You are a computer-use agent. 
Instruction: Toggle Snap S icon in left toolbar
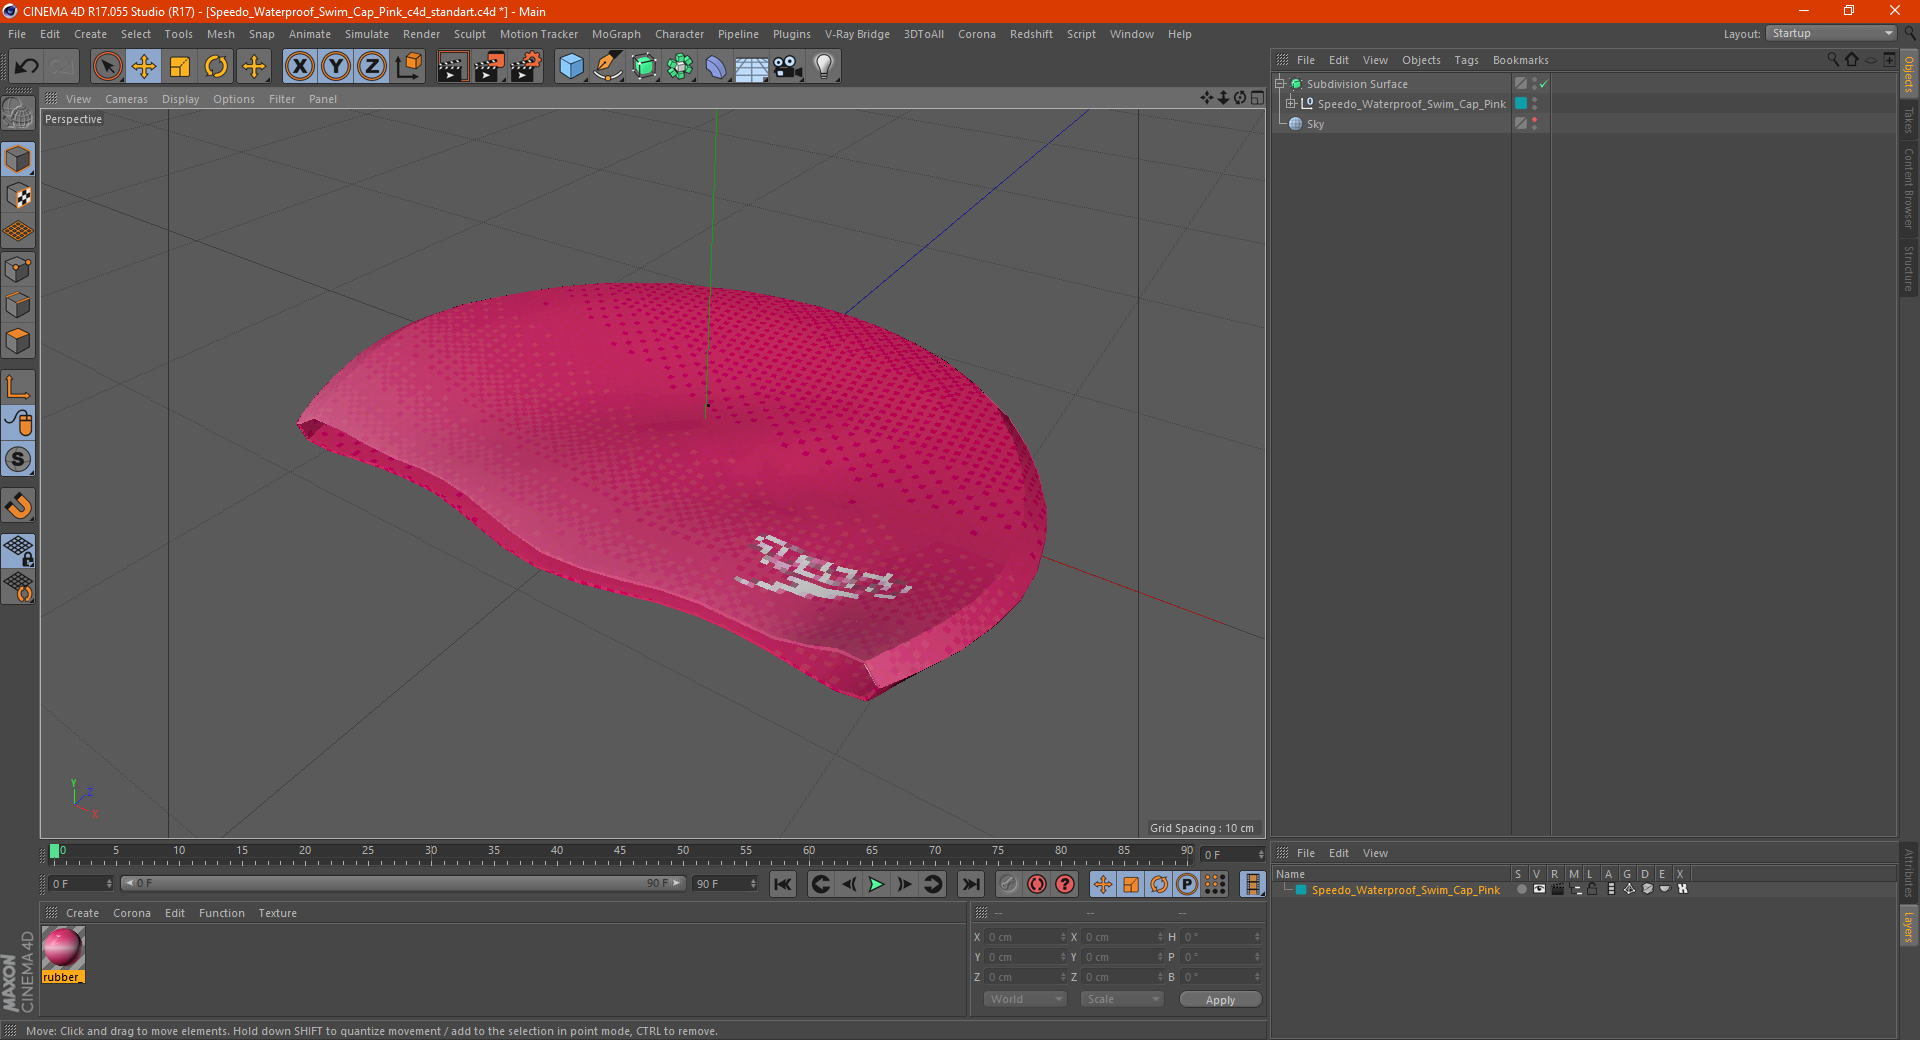tap(18, 459)
